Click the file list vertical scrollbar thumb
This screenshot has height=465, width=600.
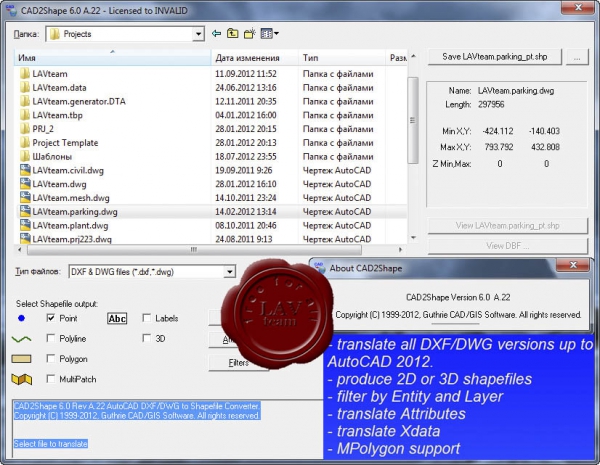(412, 120)
